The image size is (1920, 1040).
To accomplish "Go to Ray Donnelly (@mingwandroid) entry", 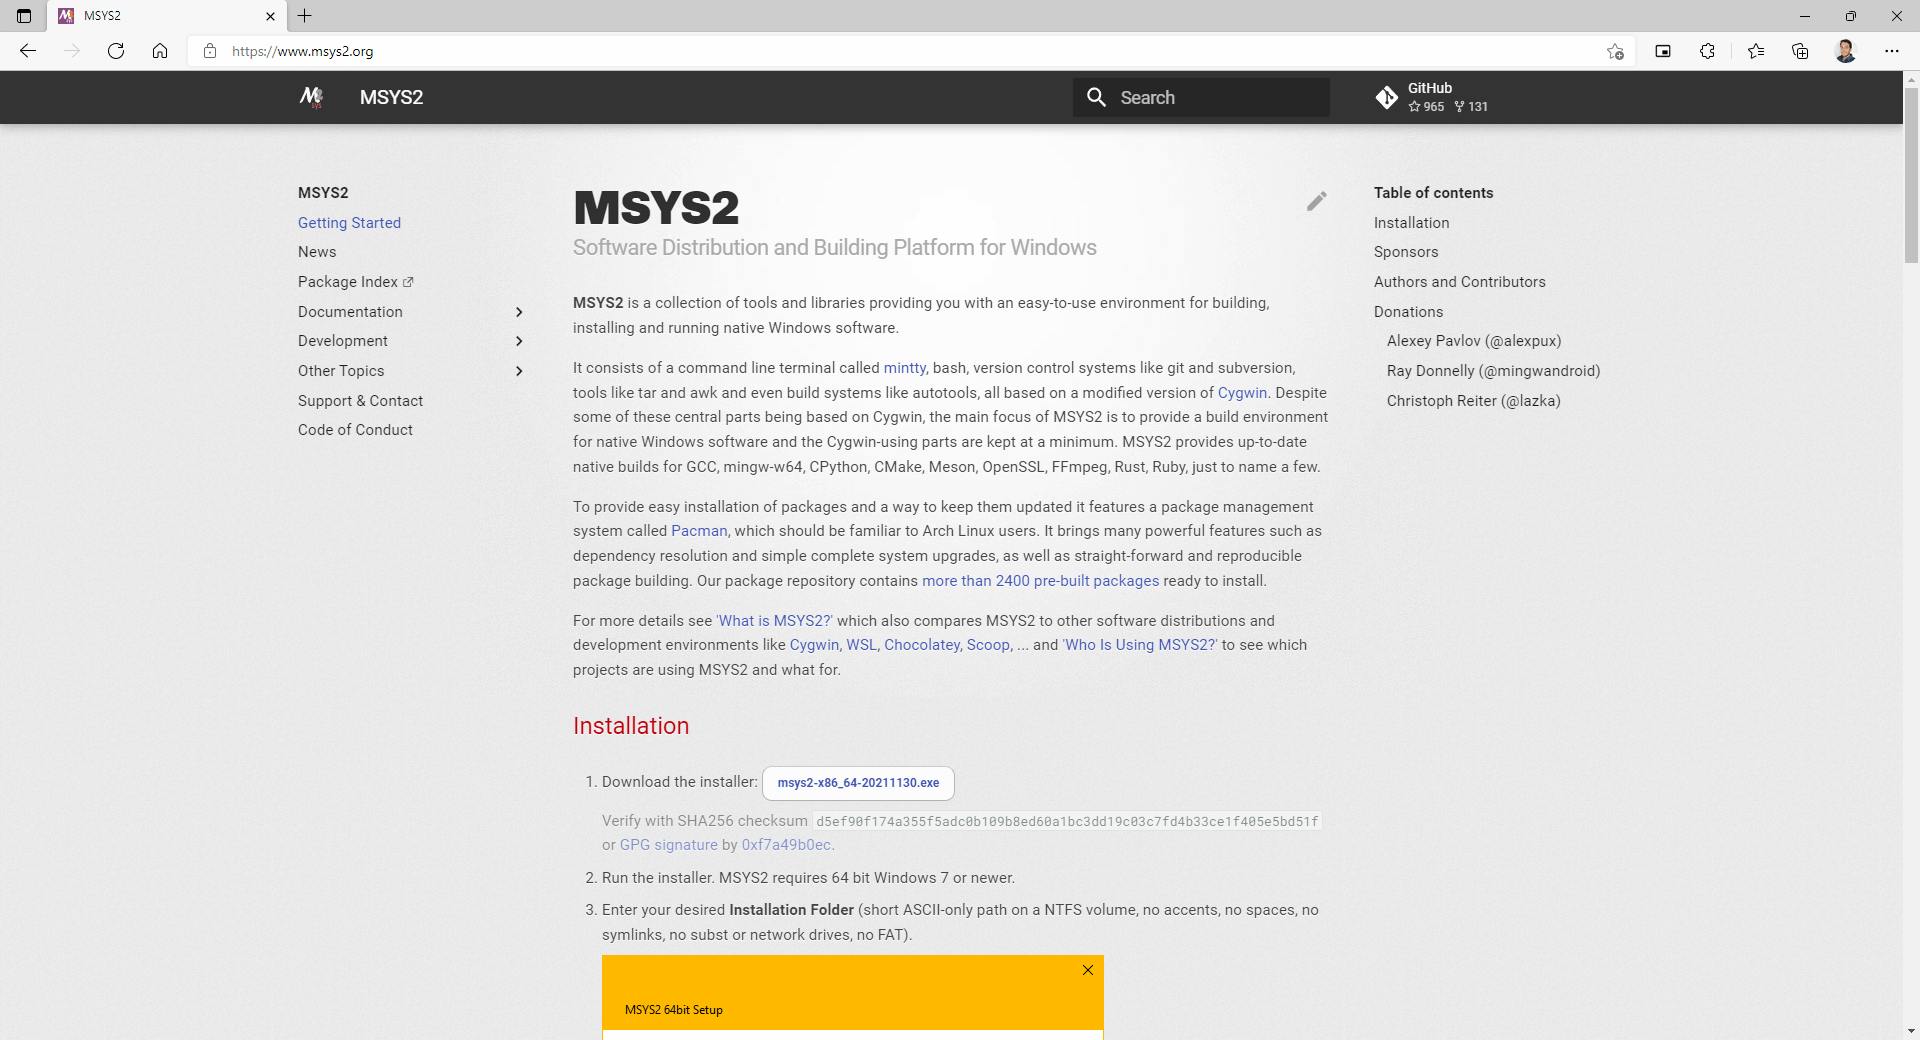I will point(1493,371).
